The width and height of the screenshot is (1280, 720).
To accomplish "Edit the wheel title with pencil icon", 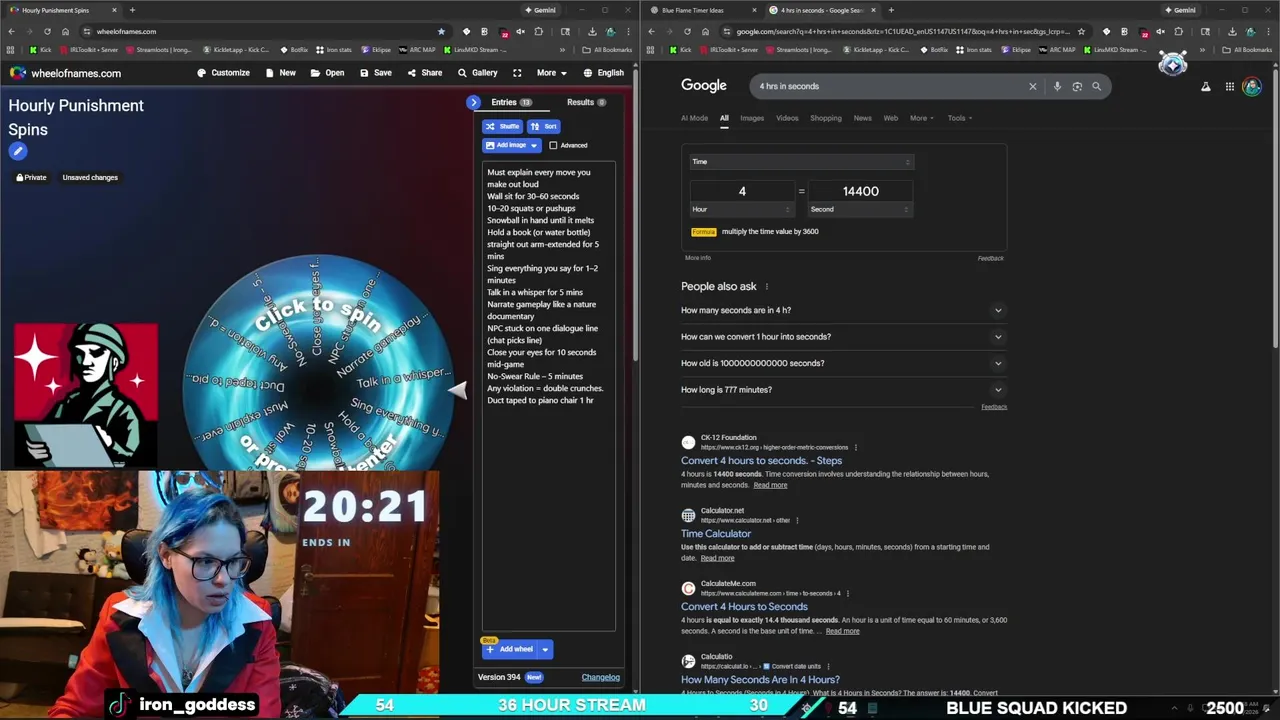I will click(x=17, y=151).
